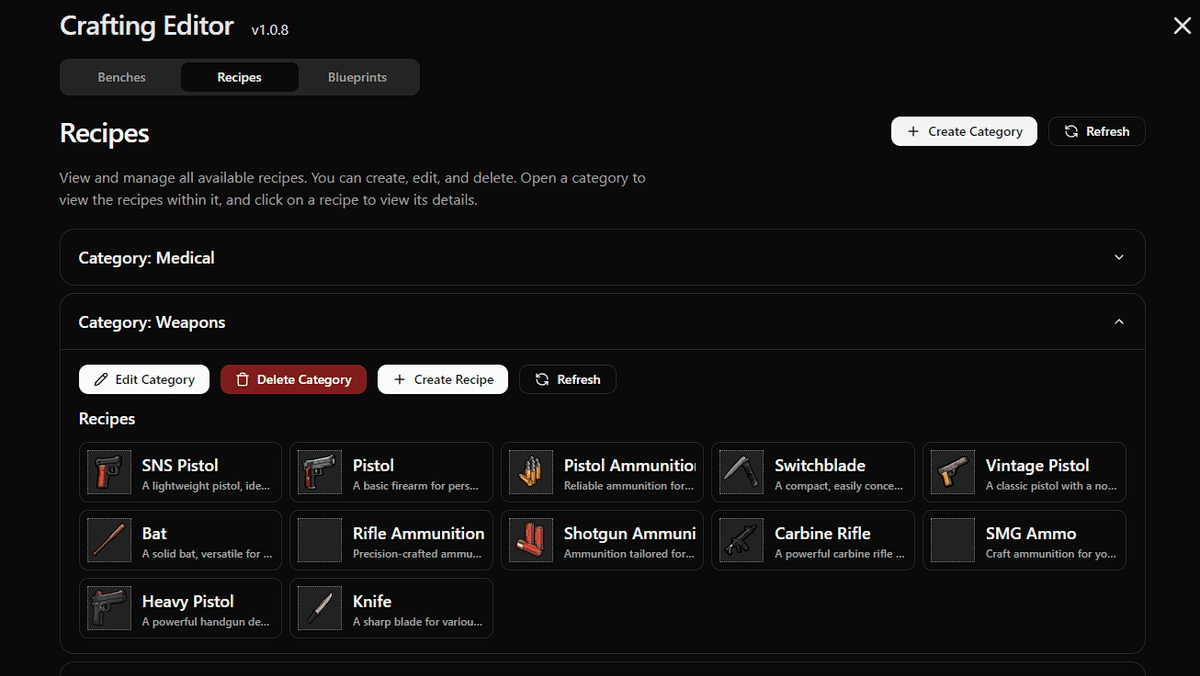The width and height of the screenshot is (1200, 676).
Task: Click Create Recipe in the Weapons category
Action: point(442,379)
